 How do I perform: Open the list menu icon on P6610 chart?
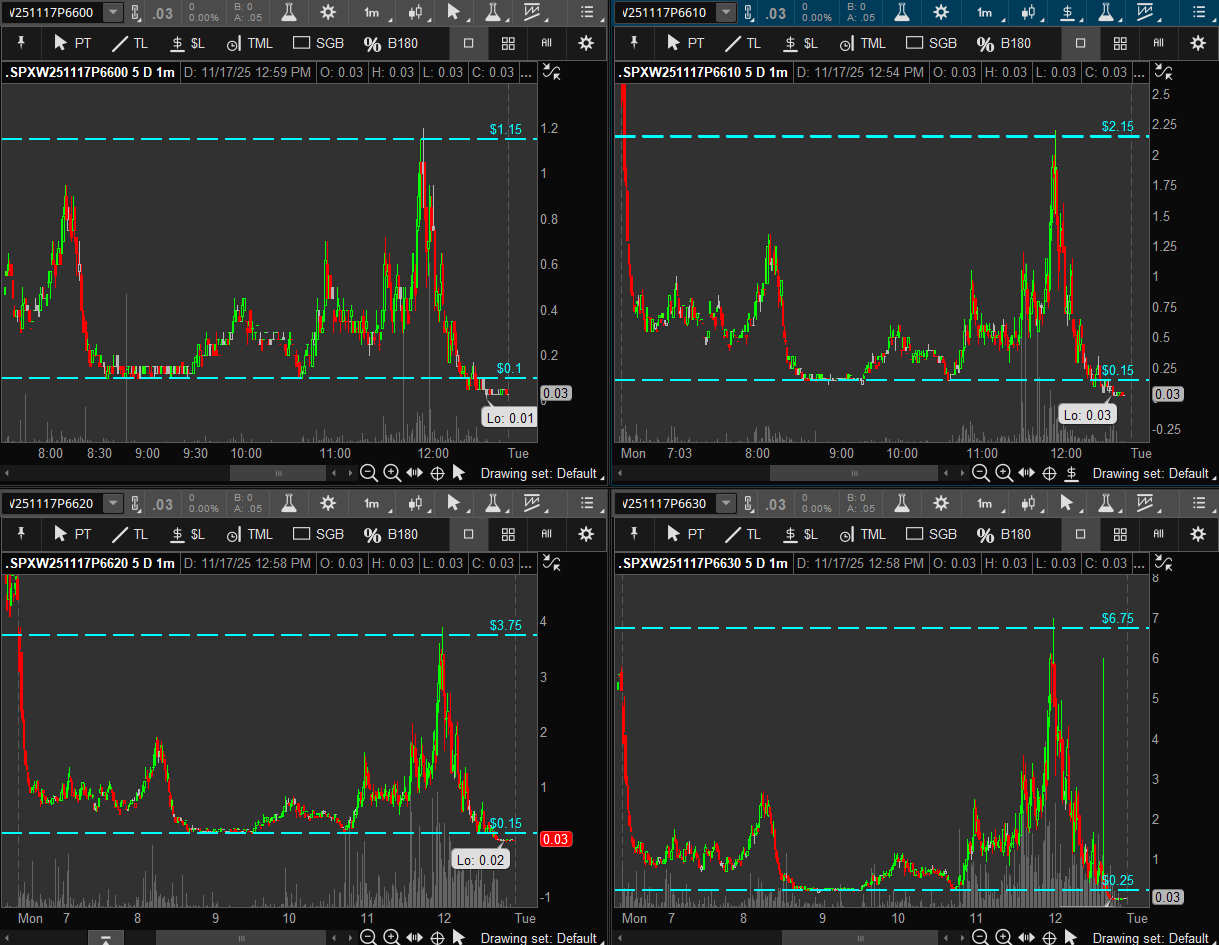click(x=1198, y=12)
